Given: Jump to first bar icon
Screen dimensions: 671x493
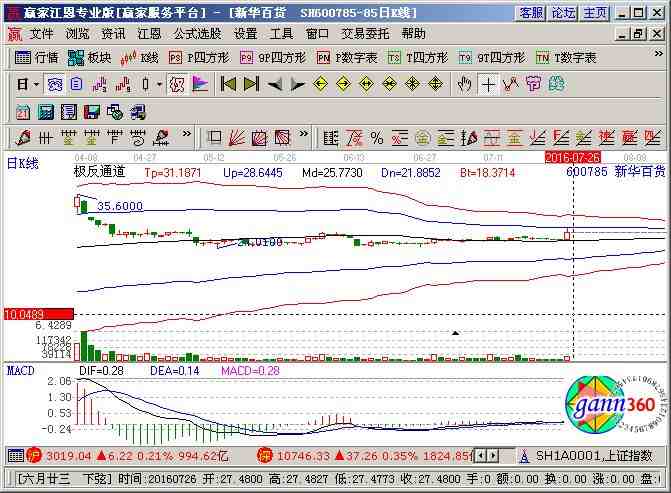Looking at the screenshot, I should [228, 84].
